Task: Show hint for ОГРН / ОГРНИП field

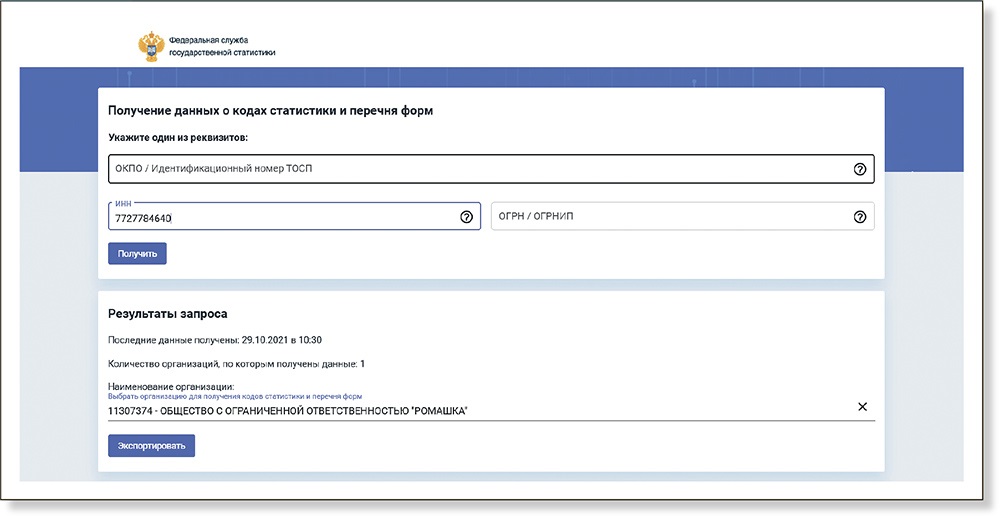Action: coord(859,217)
